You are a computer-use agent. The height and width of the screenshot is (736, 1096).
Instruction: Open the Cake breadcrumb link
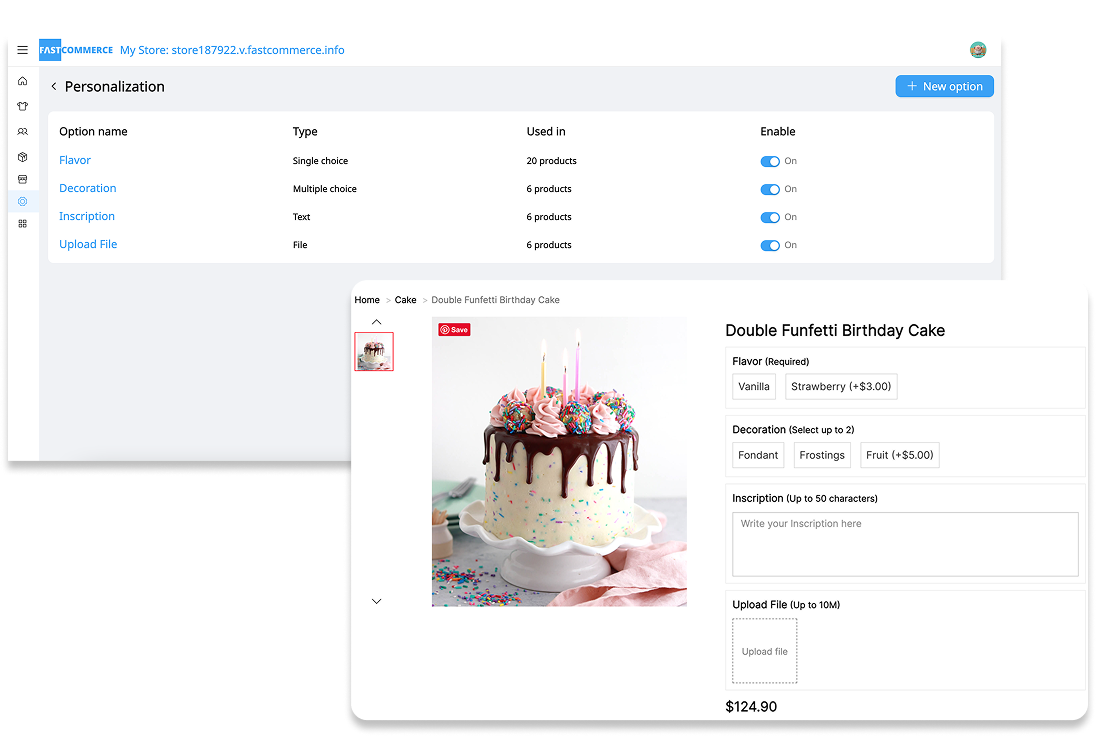click(405, 299)
